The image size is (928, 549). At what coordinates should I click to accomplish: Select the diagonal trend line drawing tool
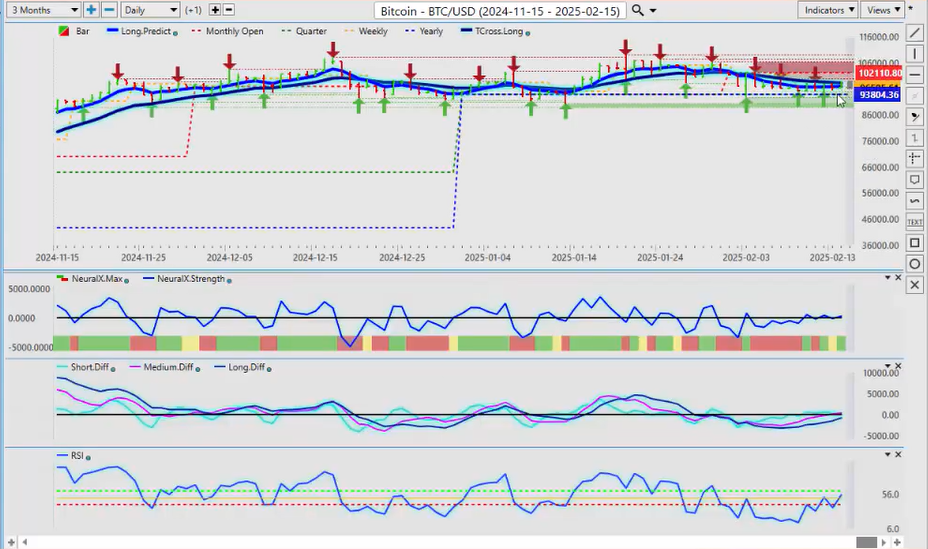915,33
